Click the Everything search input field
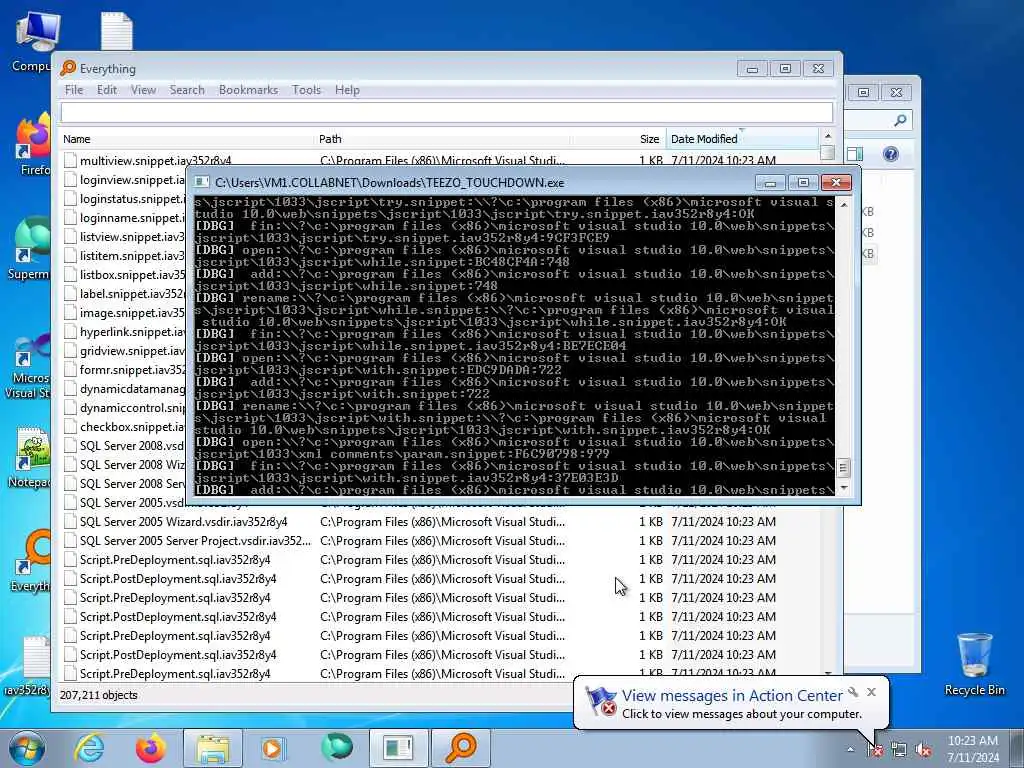Screen dimensions: 1024x768 pos(447,112)
